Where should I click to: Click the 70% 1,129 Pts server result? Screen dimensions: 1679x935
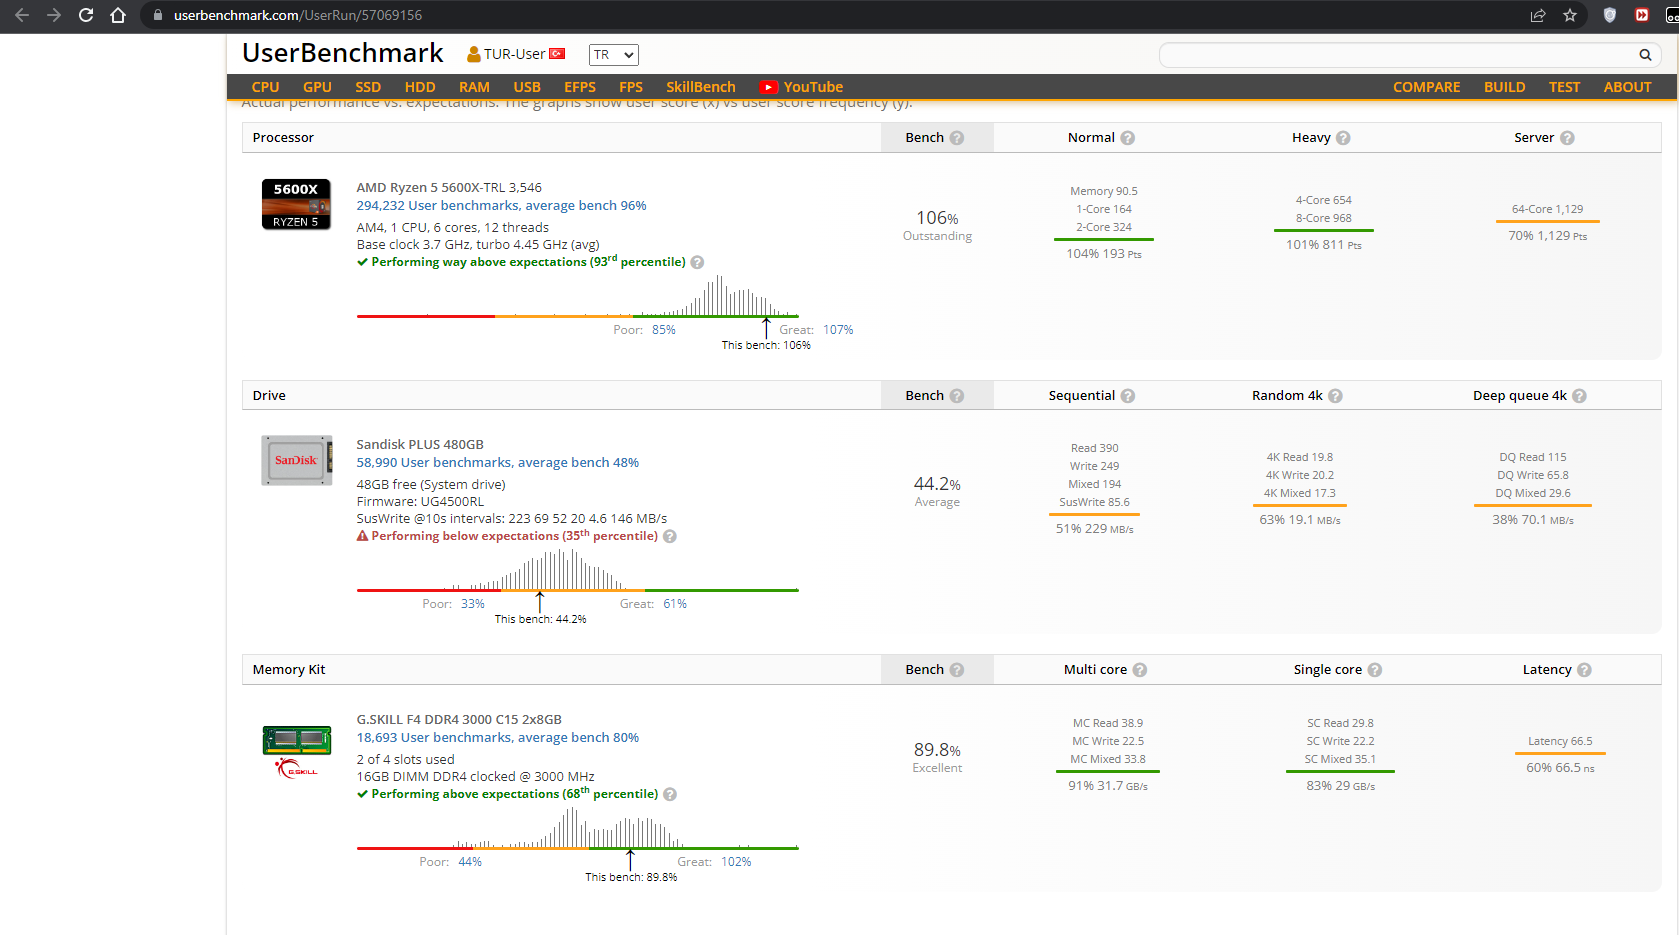pos(1548,236)
